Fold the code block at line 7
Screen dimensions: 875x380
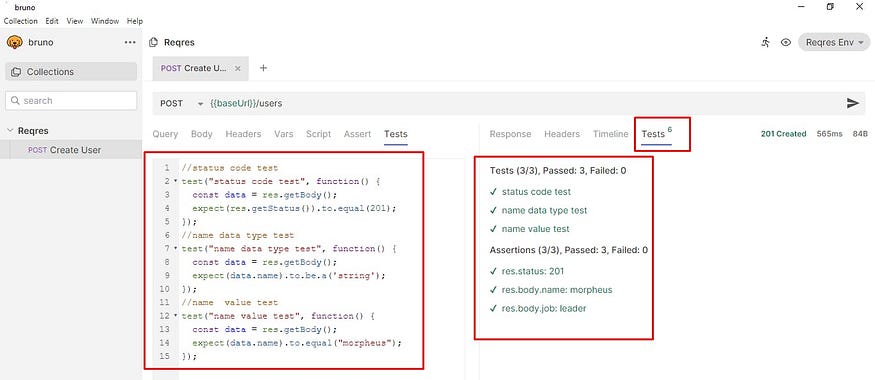pos(176,249)
